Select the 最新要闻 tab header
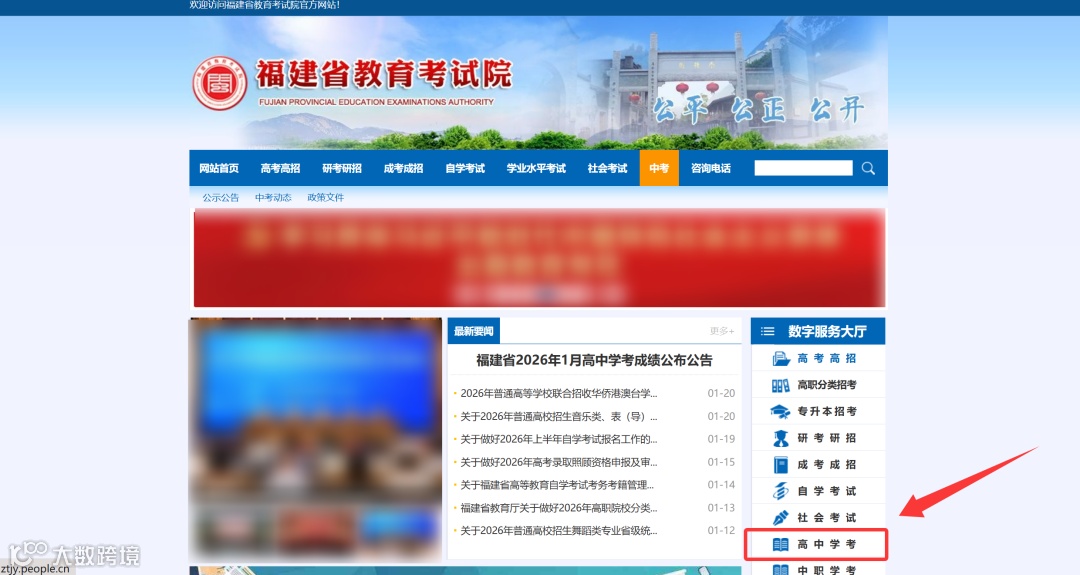1080x575 pixels. pyautogui.click(x=474, y=331)
